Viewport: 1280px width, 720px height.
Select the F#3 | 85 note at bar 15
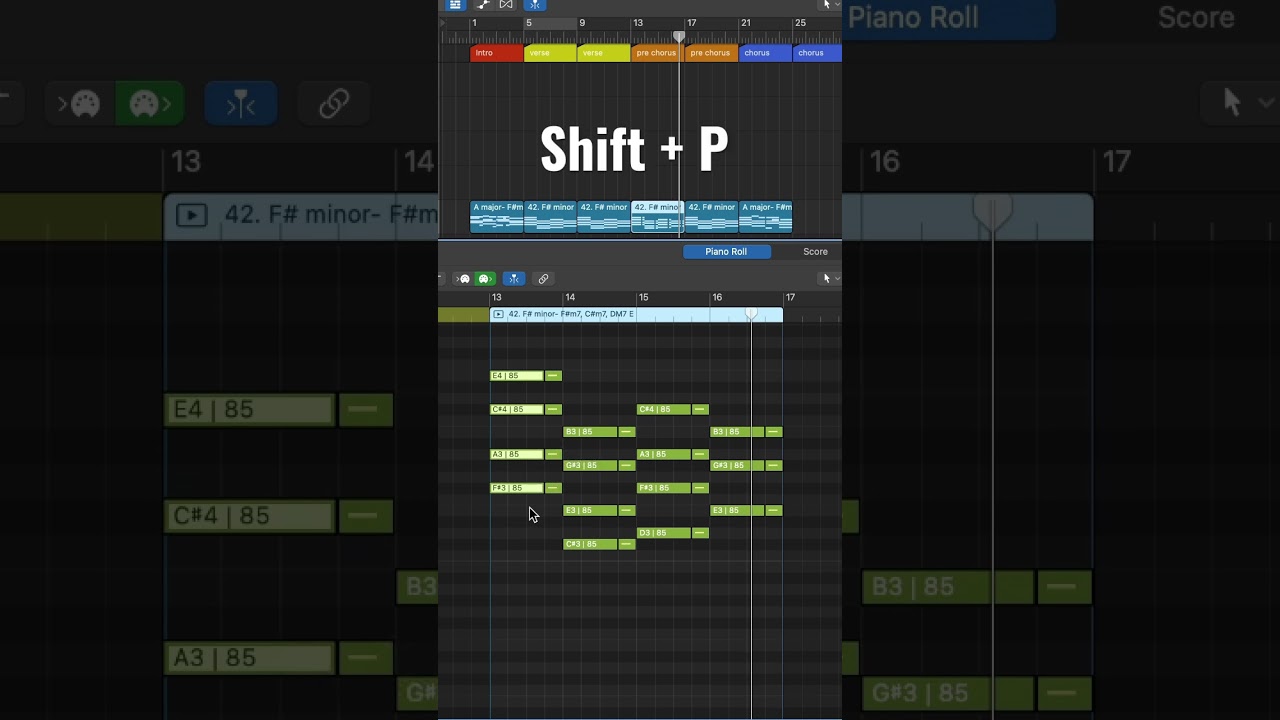click(664, 488)
